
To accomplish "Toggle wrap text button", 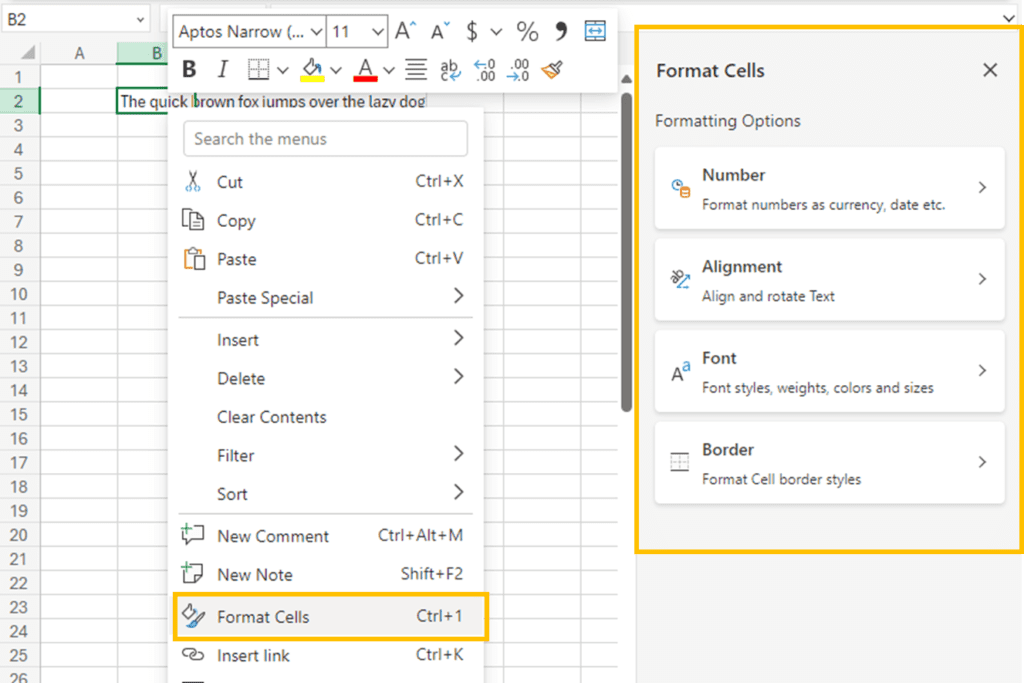I will click(x=449, y=69).
